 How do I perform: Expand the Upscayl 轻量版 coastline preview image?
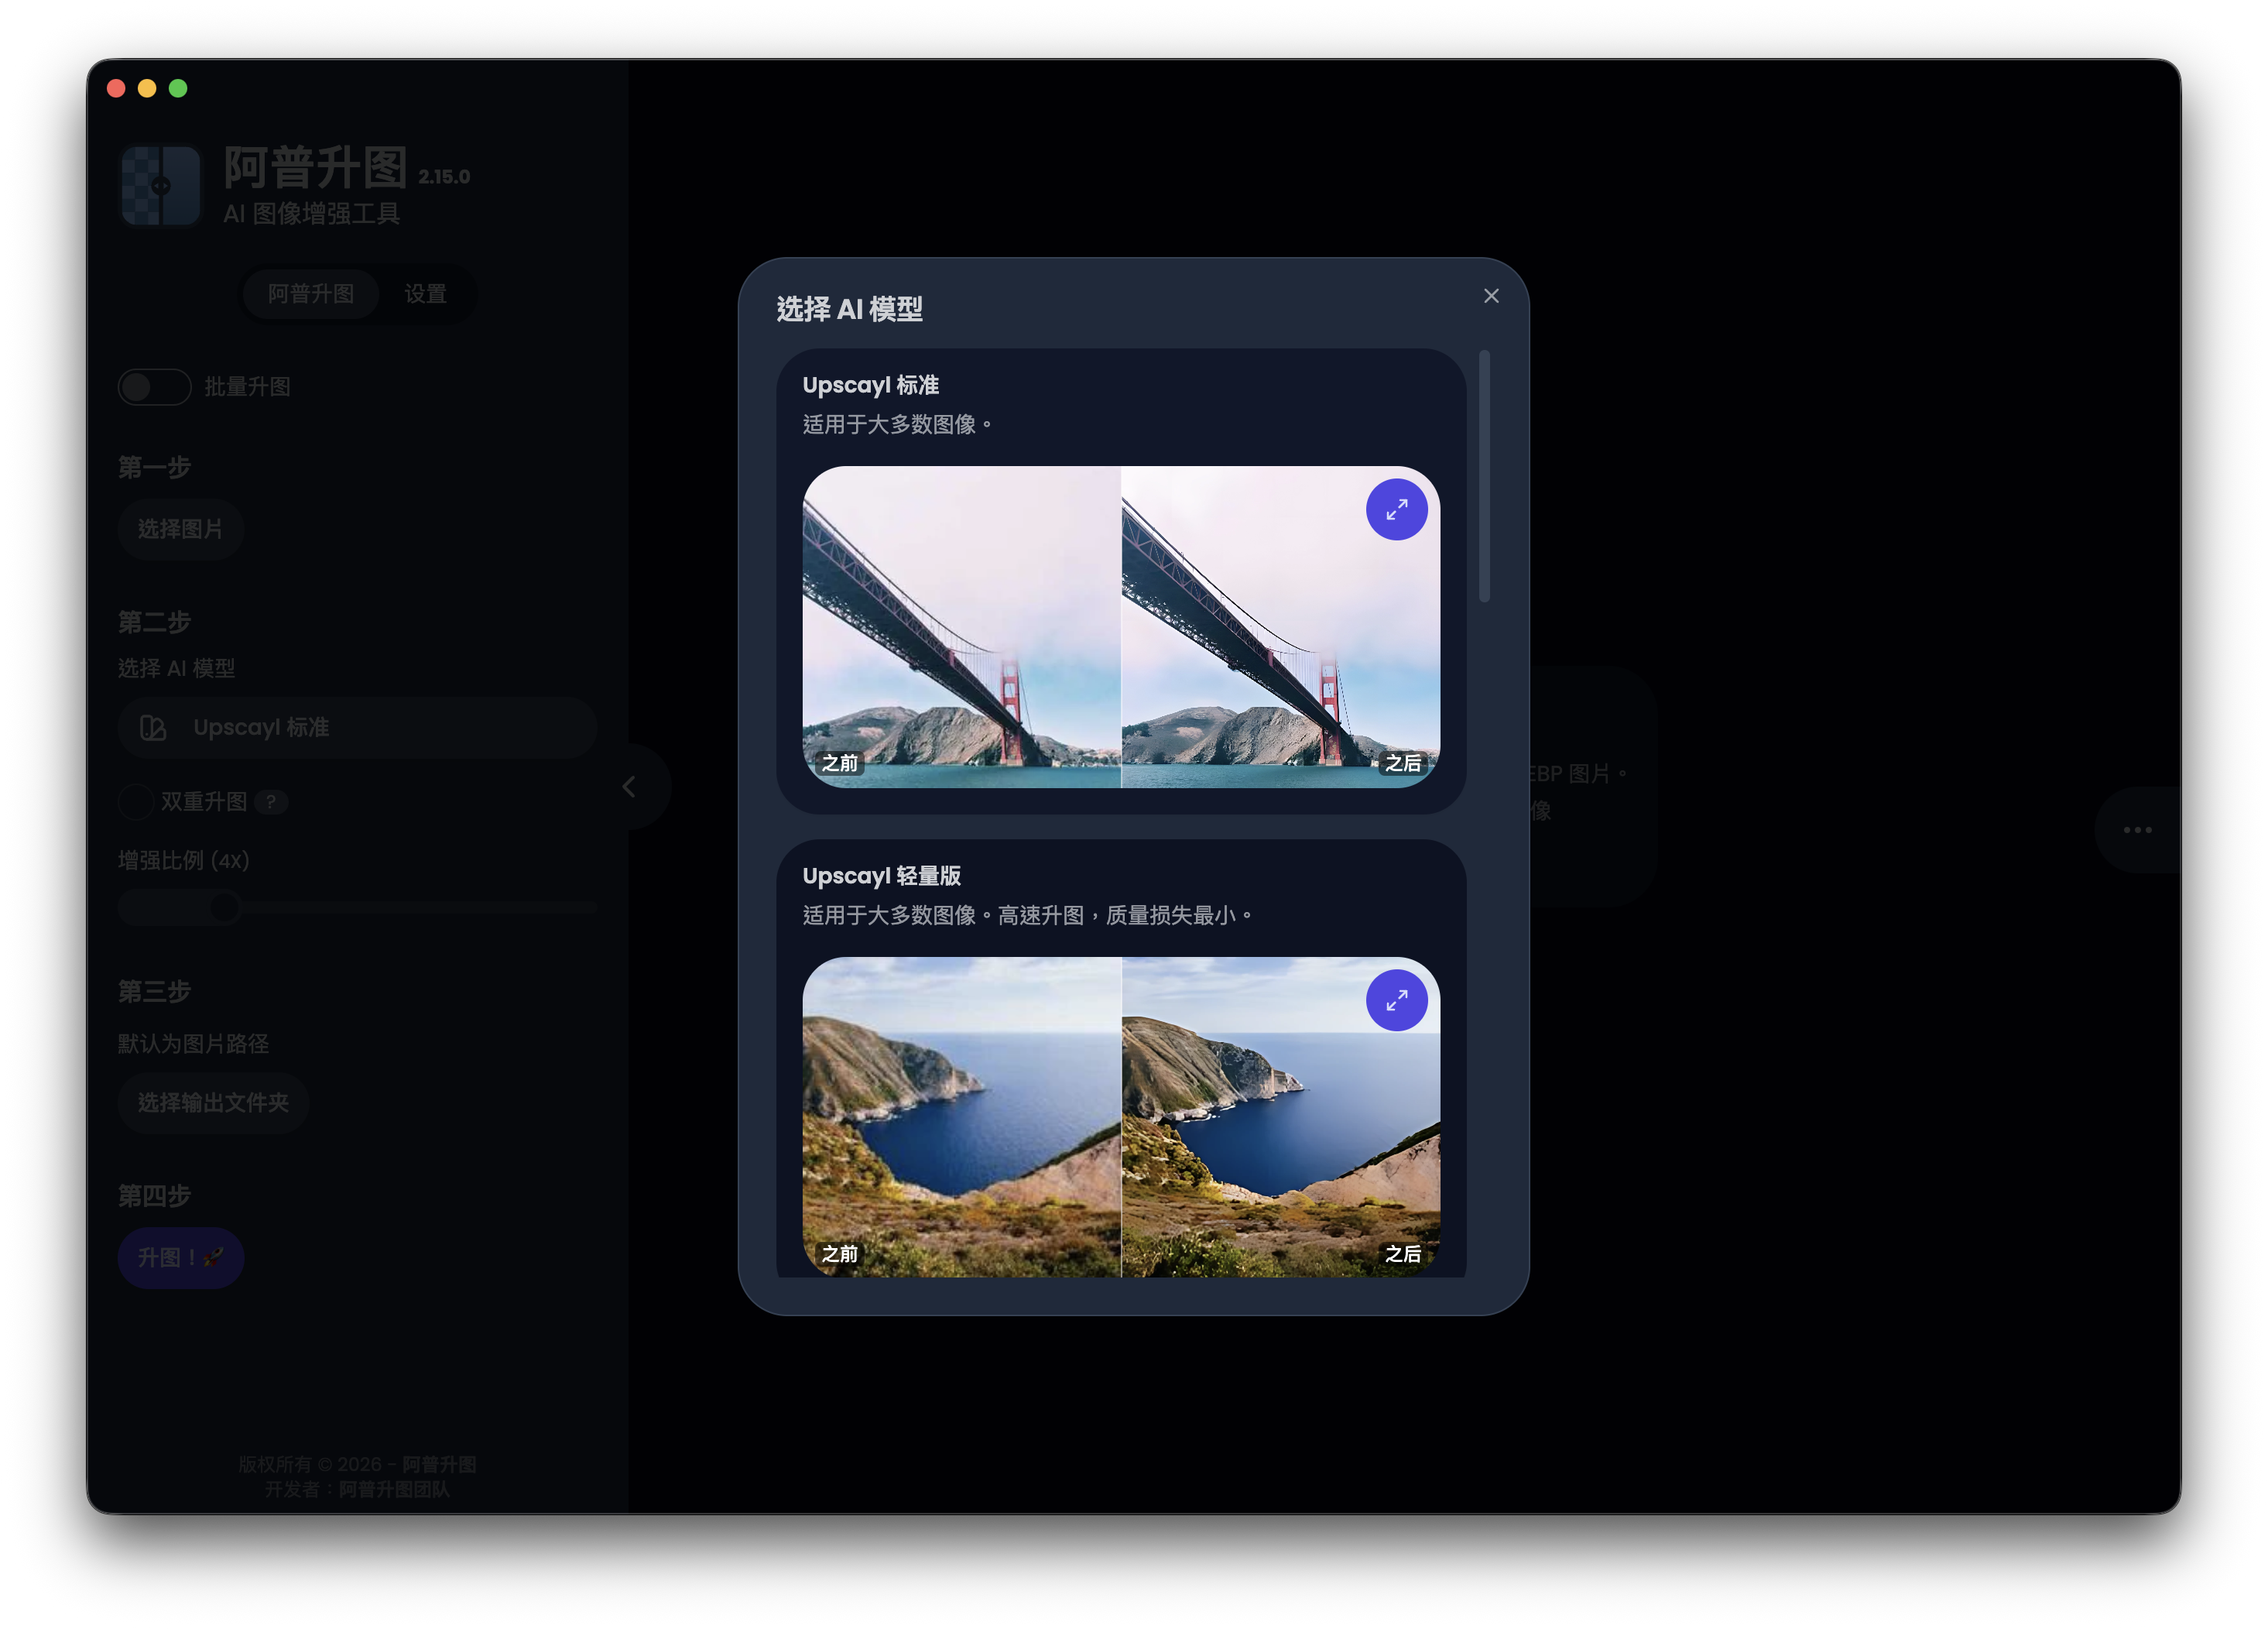(1396, 1000)
